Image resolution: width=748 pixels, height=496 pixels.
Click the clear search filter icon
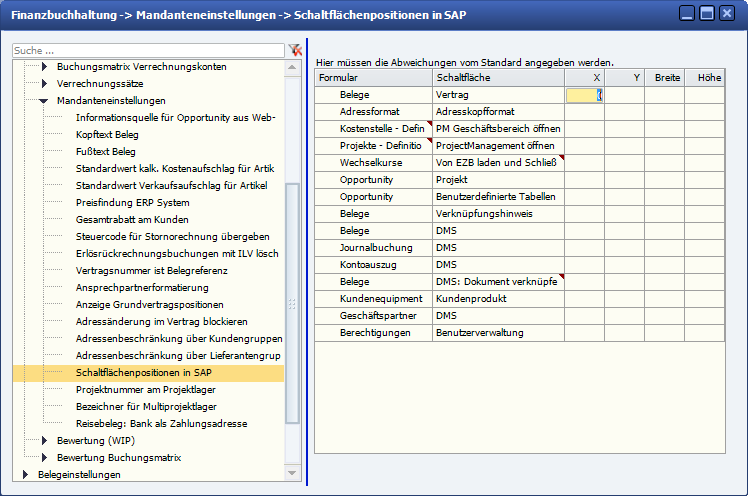(x=294, y=50)
